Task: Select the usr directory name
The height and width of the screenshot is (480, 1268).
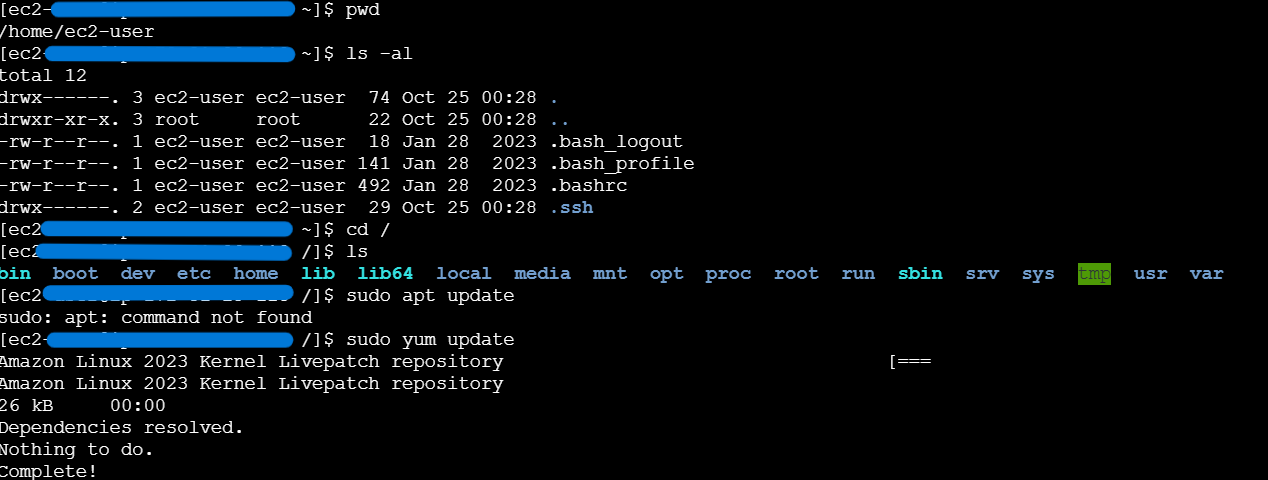Action: [x=1150, y=274]
